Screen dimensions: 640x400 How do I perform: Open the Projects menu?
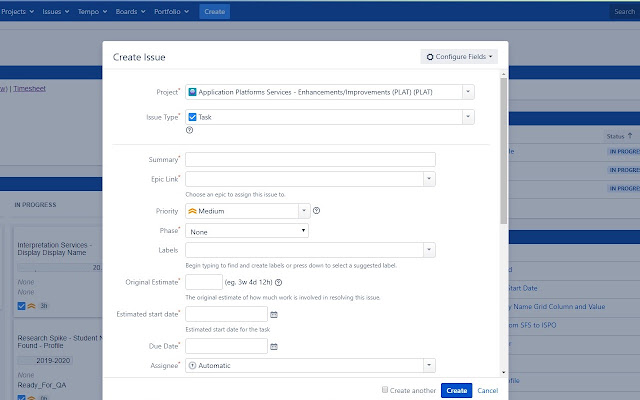pyautogui.click(x=18, y=11)
